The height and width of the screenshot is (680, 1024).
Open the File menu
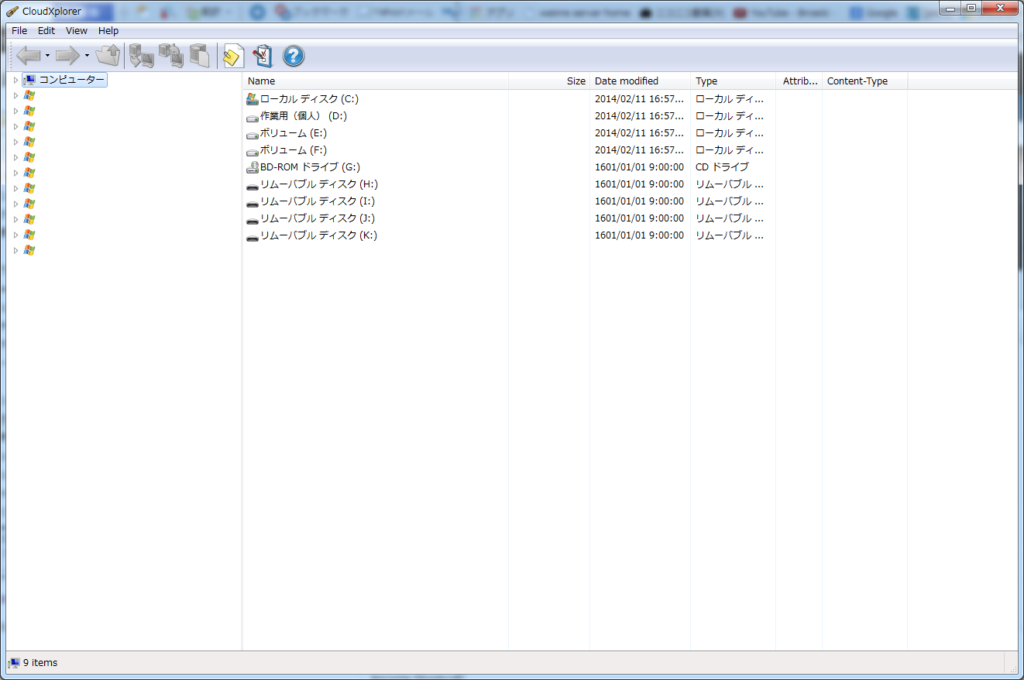[x=19, y=31]
